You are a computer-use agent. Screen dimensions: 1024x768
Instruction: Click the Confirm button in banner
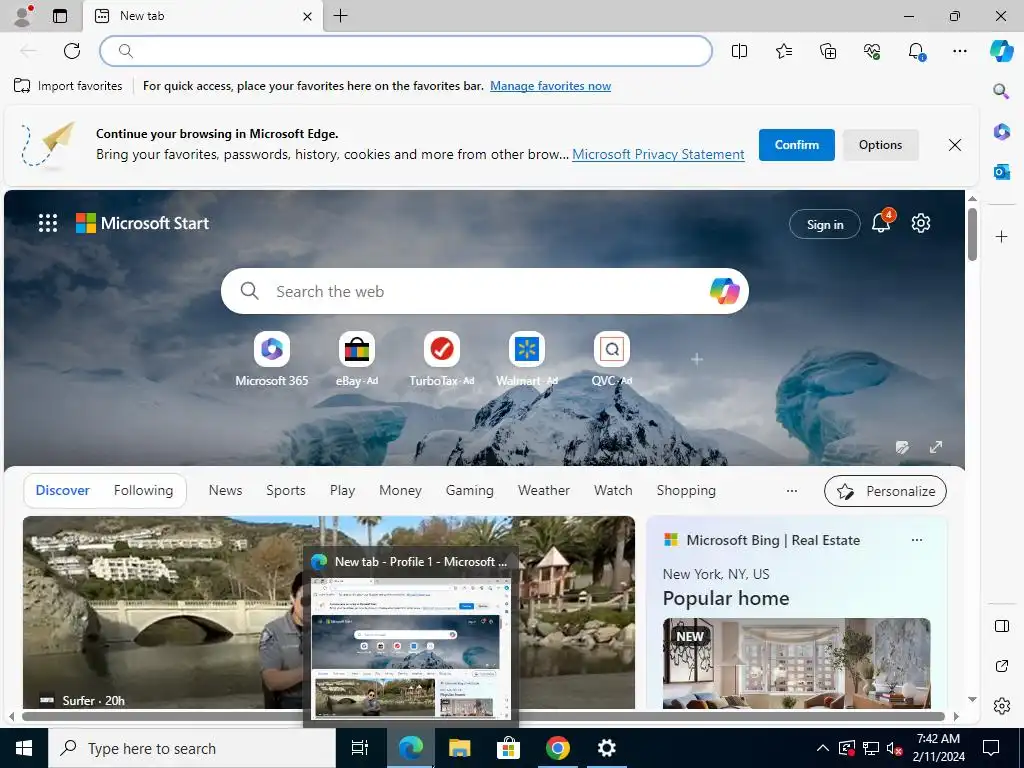797,145
